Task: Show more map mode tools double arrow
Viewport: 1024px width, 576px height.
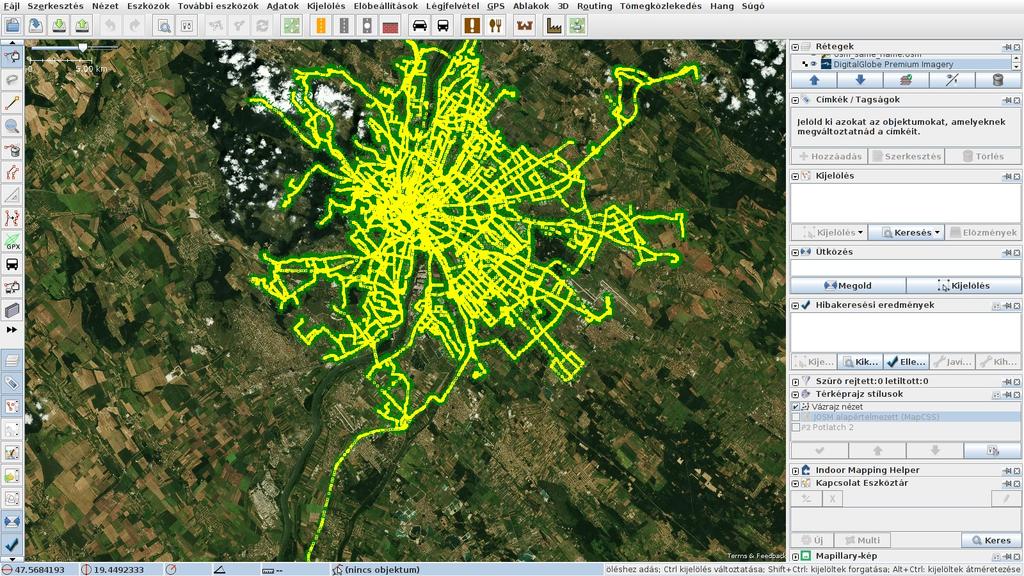Action: click(x=12, y=330)
